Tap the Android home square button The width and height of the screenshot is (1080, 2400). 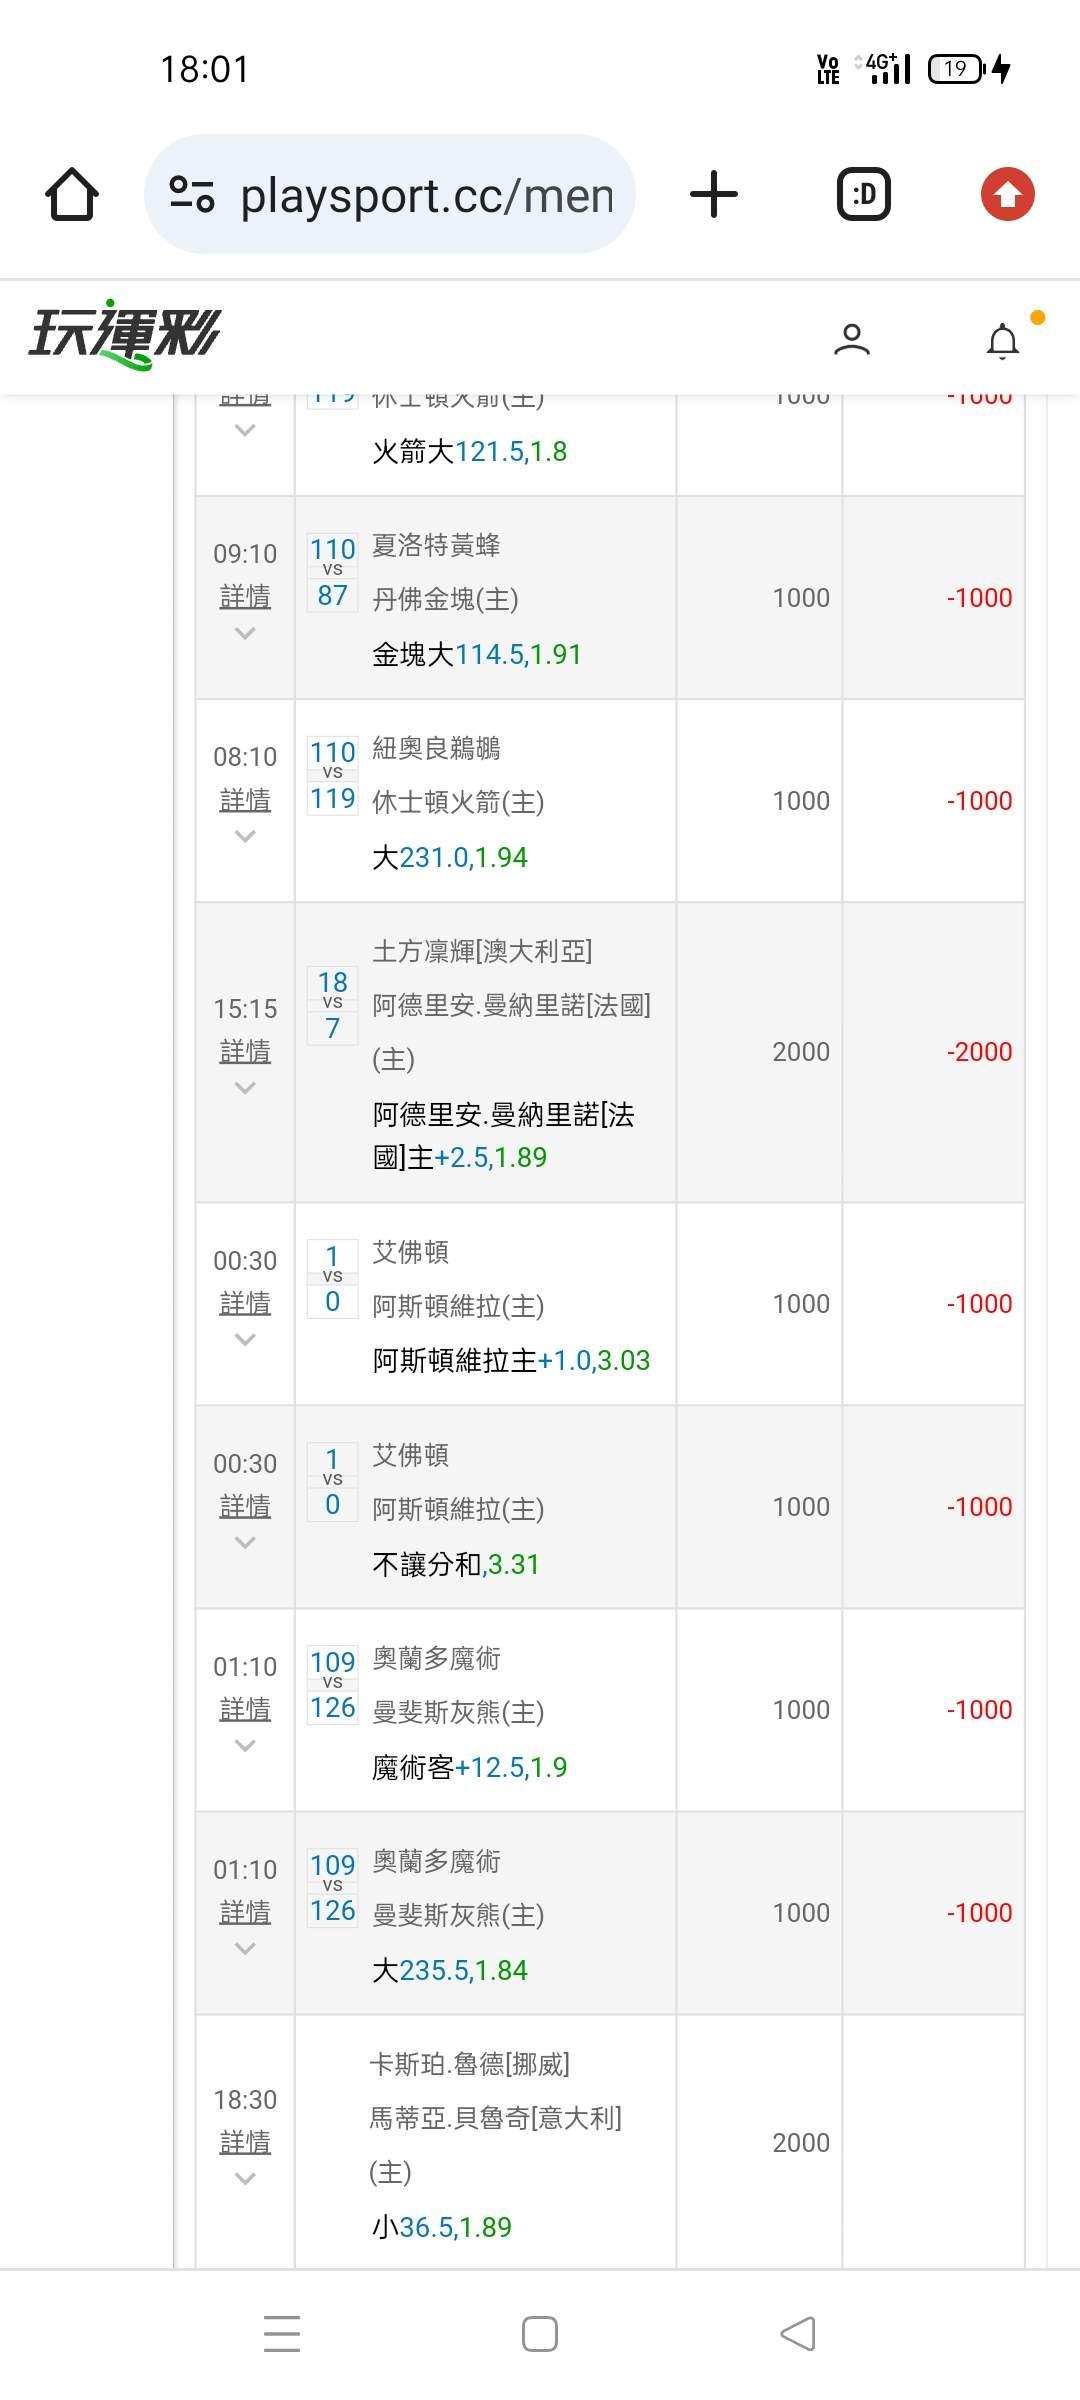(x=540, y=2334)
